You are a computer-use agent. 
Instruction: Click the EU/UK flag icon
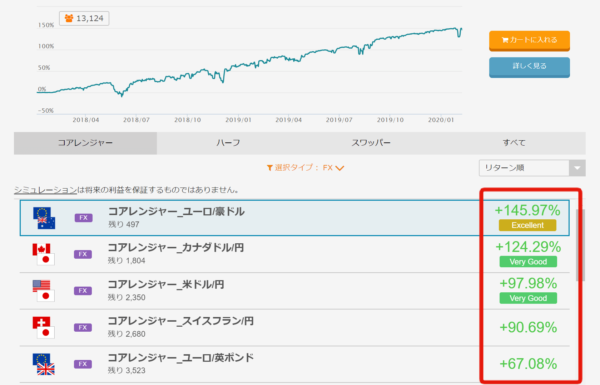click(44, 364)
